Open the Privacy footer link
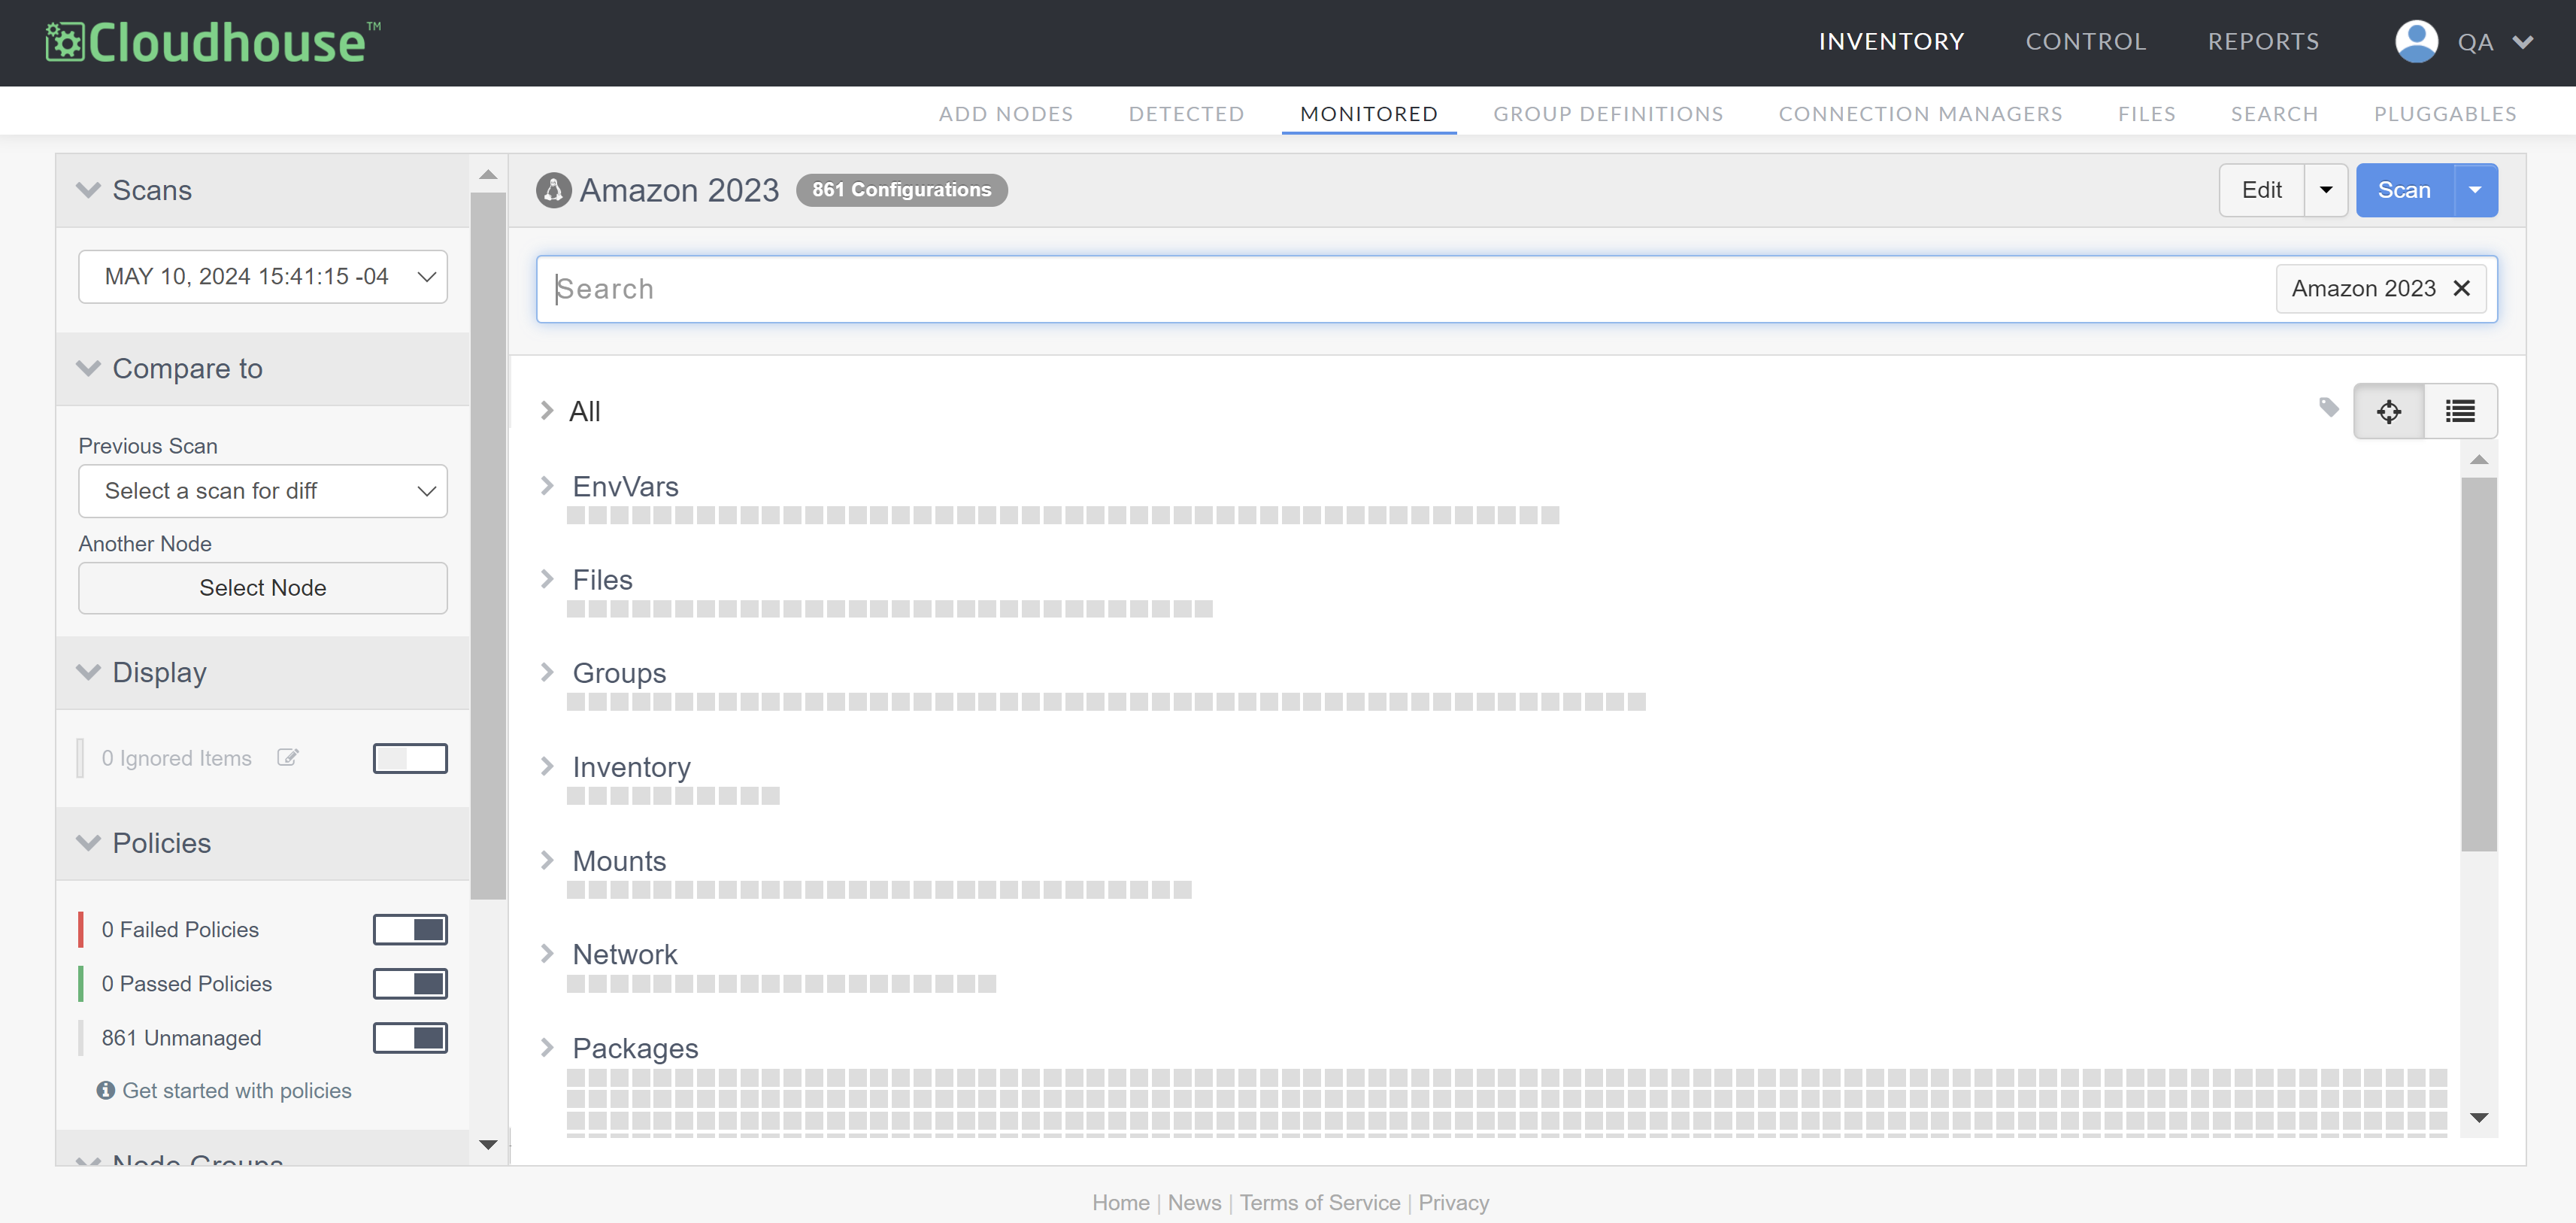 [1453, 1202]
